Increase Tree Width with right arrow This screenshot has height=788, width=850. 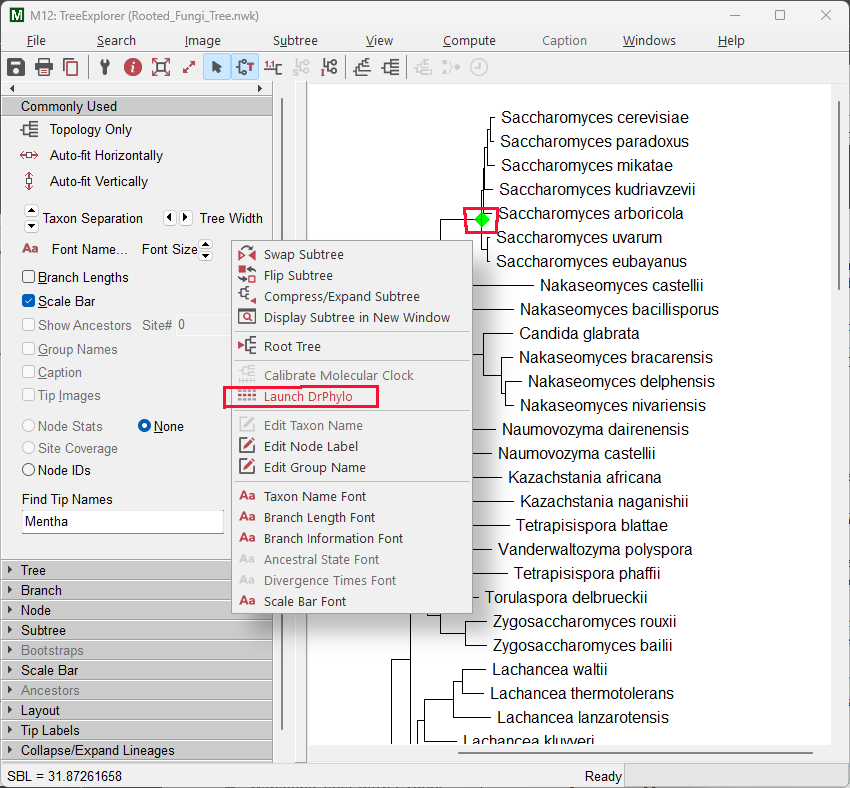pyautogui.click(x=186, y=218)
